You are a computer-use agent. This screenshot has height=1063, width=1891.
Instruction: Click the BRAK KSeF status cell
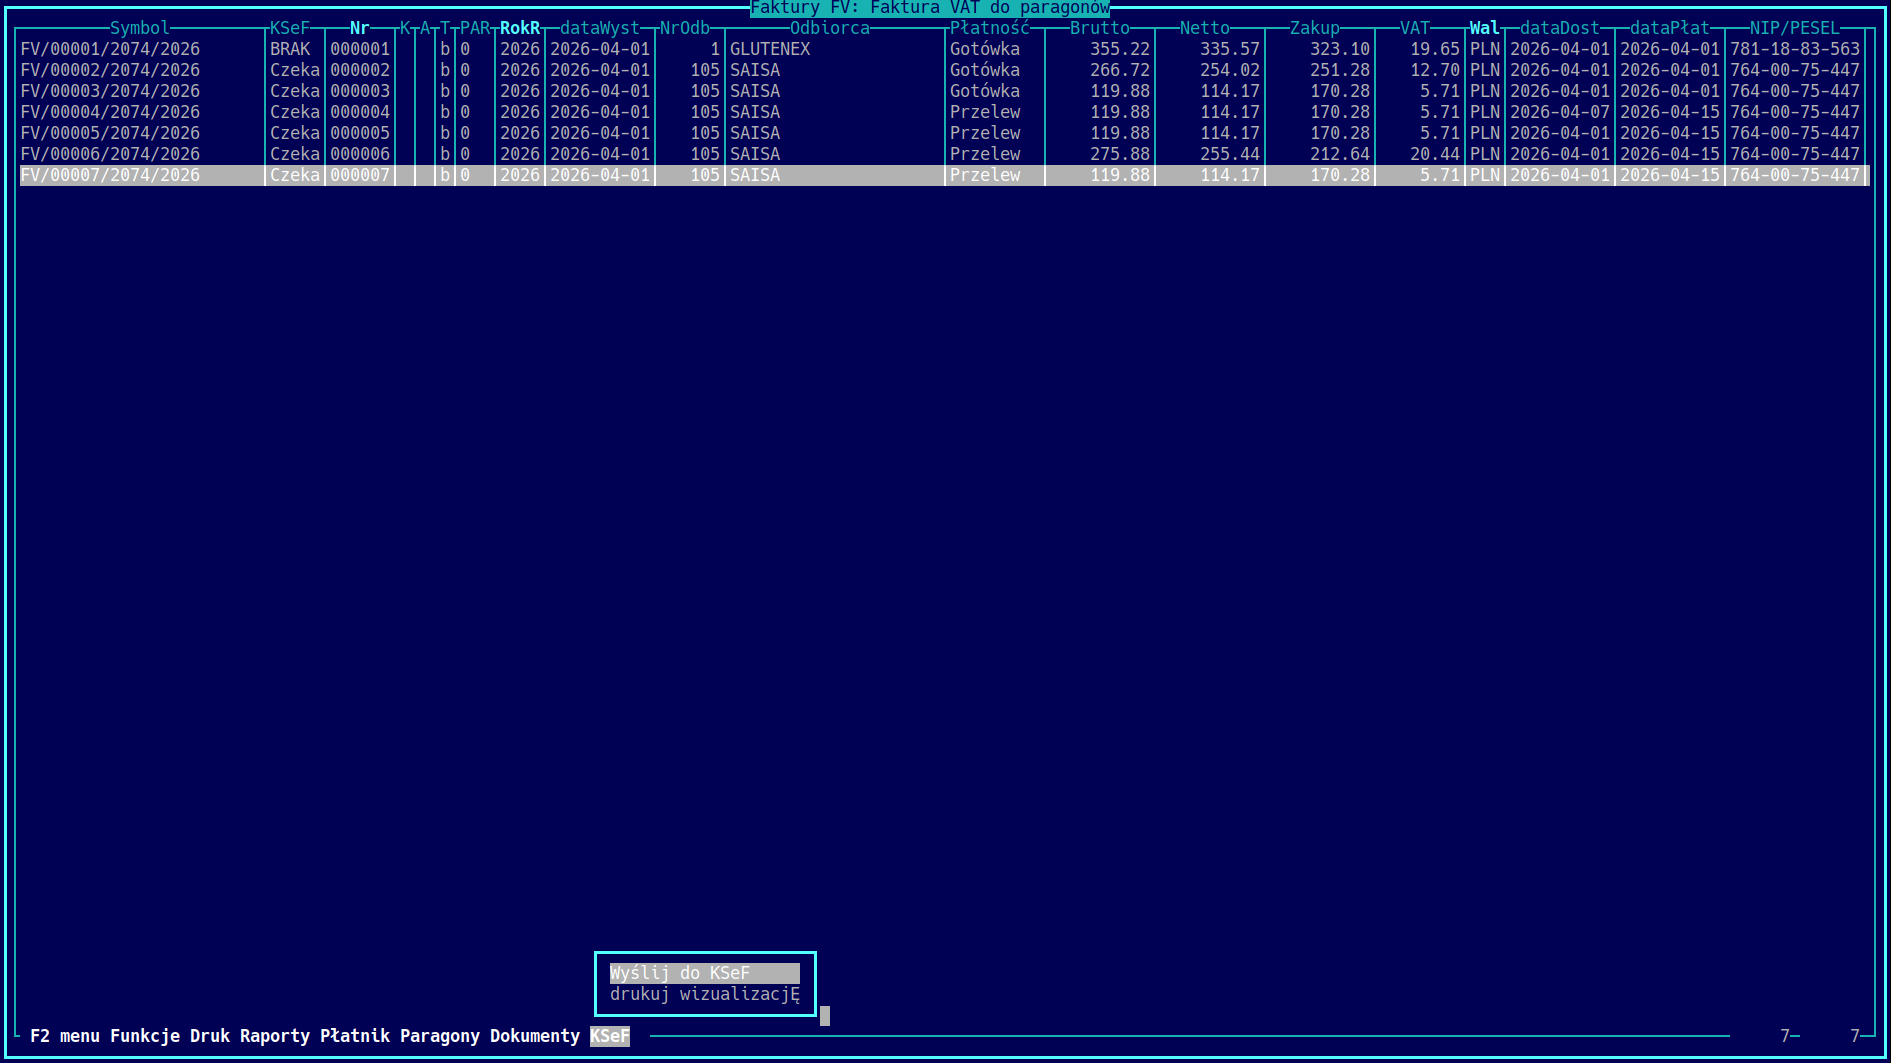(x=290, y=49)
